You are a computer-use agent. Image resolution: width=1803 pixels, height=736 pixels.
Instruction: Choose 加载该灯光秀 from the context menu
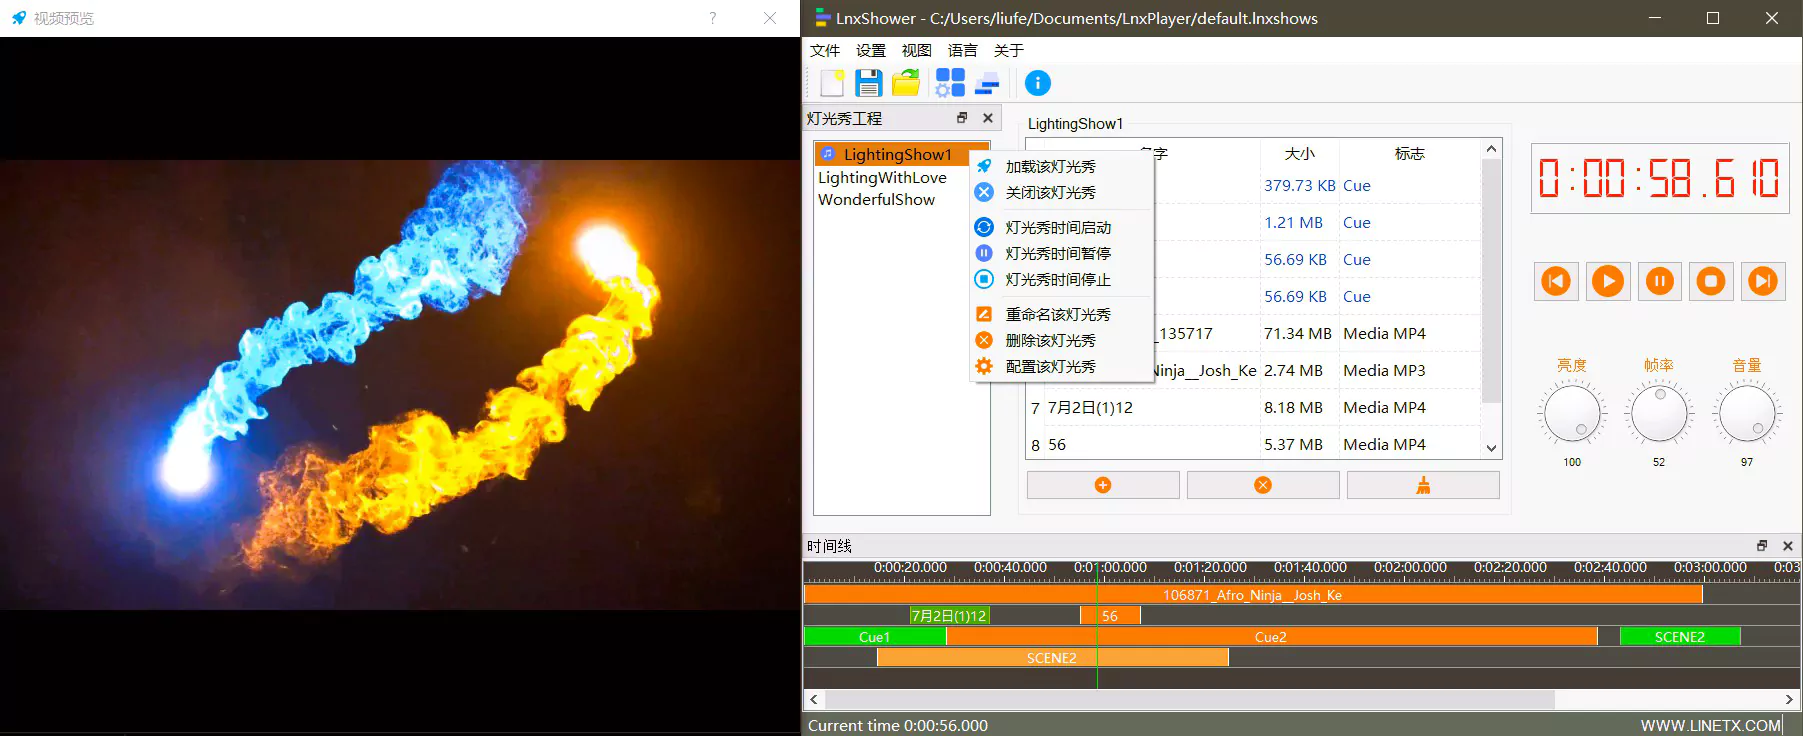pyautogui.click(x=1050, y=167)
